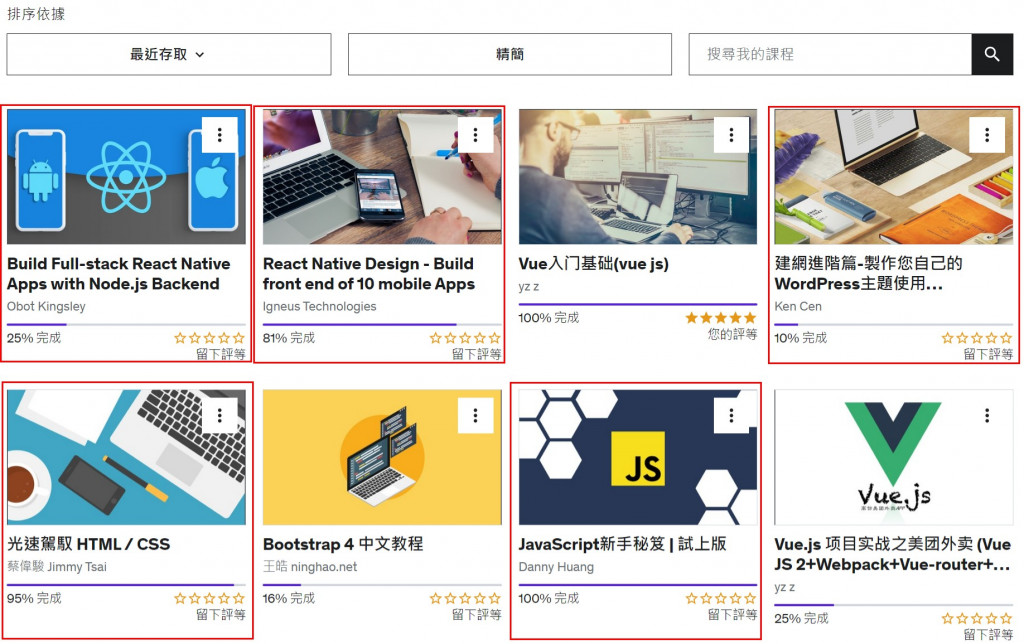Open options menu on Build Full-stack React Native card
This screenshot has width=1024, height=644.
point(219,135)
